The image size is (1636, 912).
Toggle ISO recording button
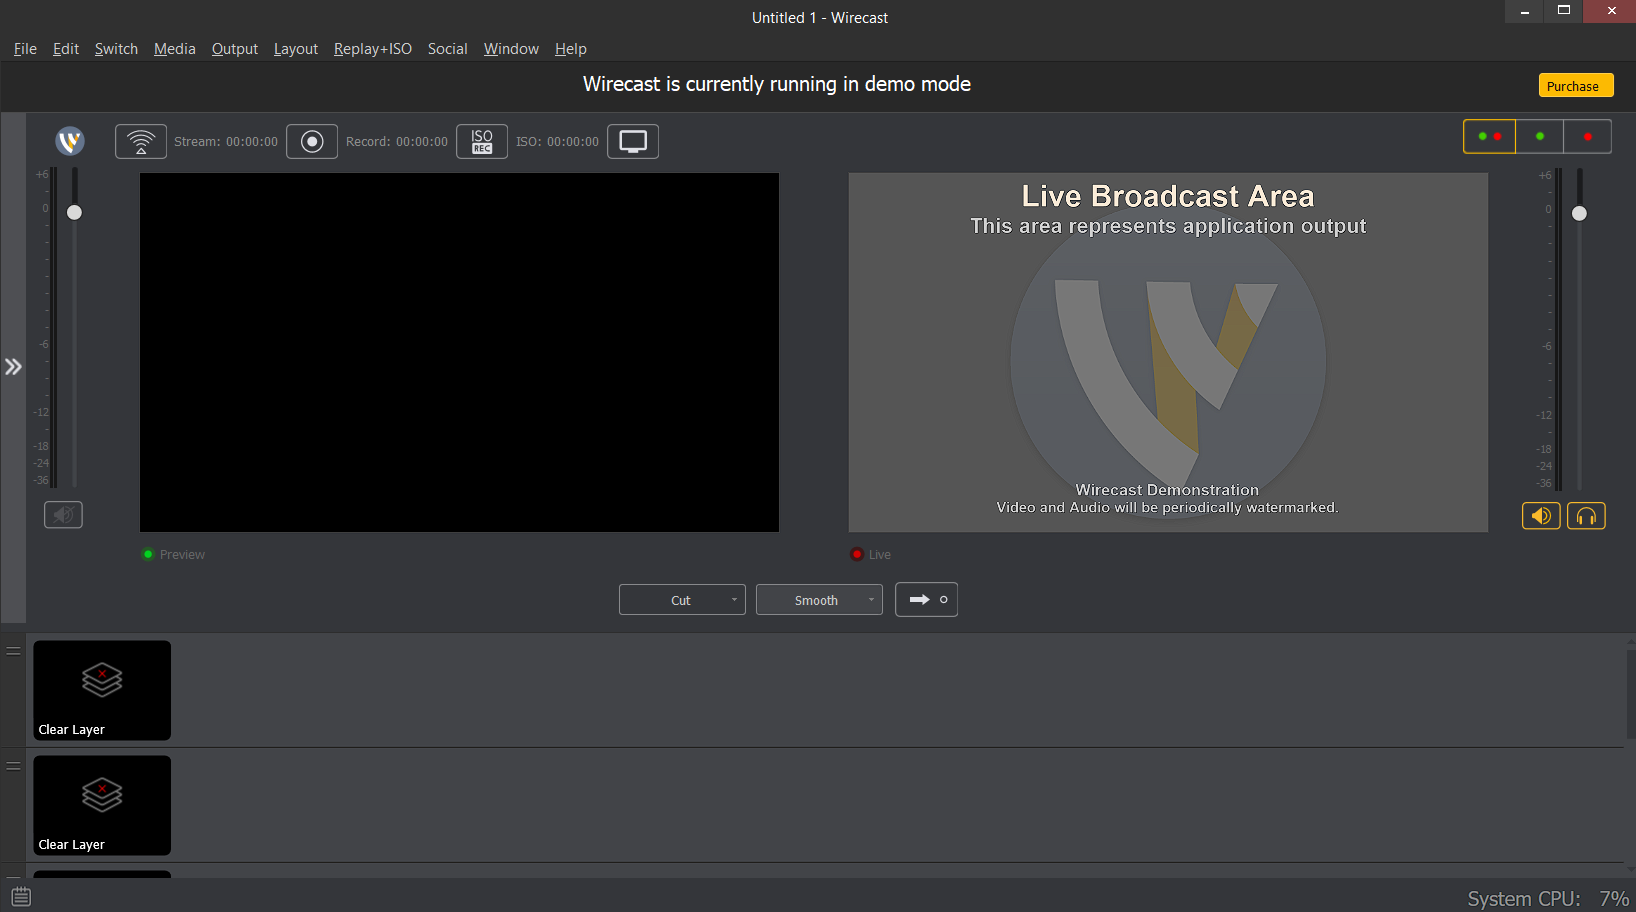pyautogui.click(x=482, y=141)
